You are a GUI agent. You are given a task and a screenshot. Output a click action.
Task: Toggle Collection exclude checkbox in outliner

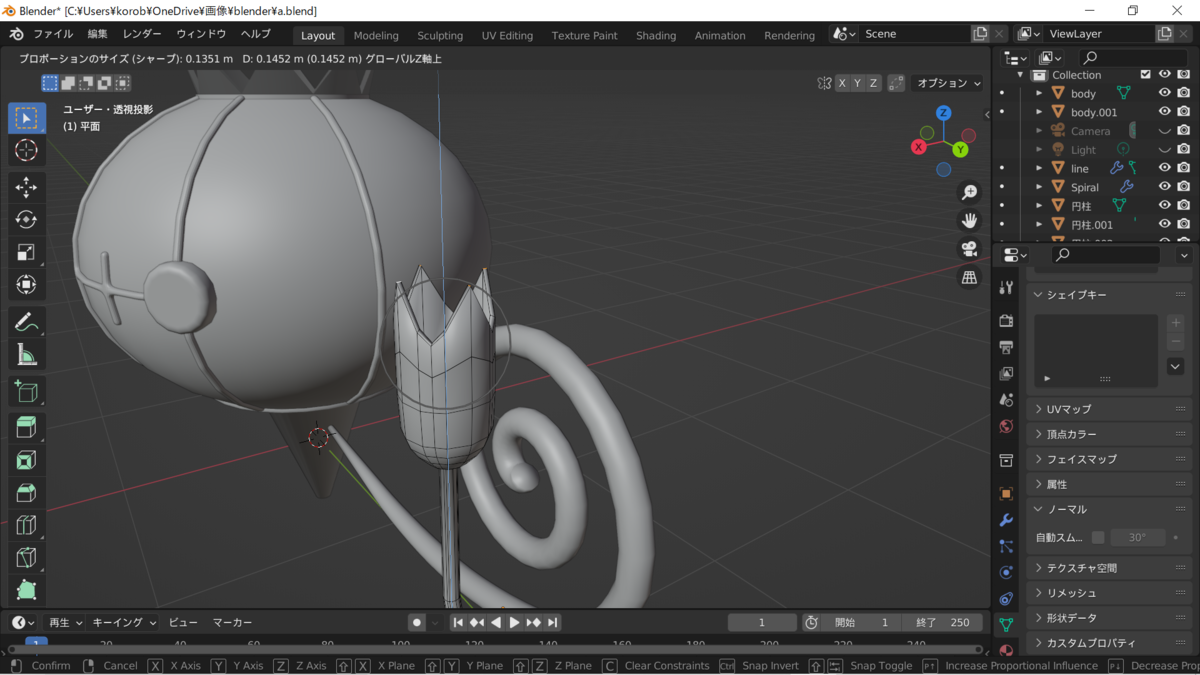[x=1146, y=74]
